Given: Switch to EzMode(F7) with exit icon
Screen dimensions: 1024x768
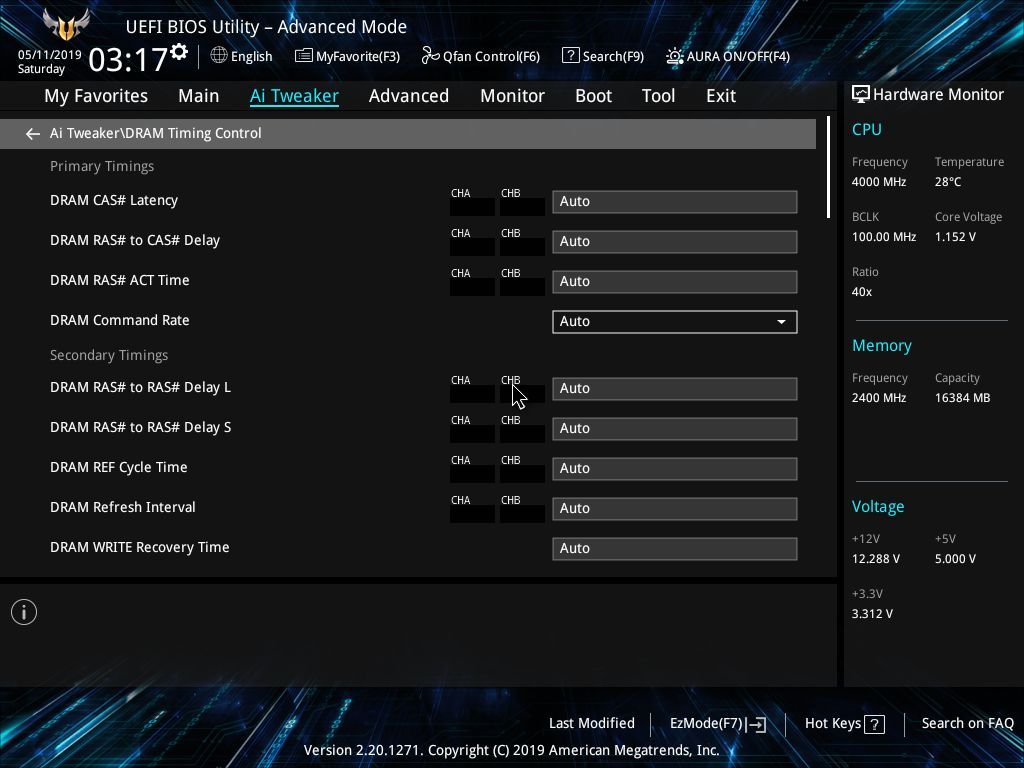Looking at the screenshot, I should pyautogui.click(x=755, y=724).
